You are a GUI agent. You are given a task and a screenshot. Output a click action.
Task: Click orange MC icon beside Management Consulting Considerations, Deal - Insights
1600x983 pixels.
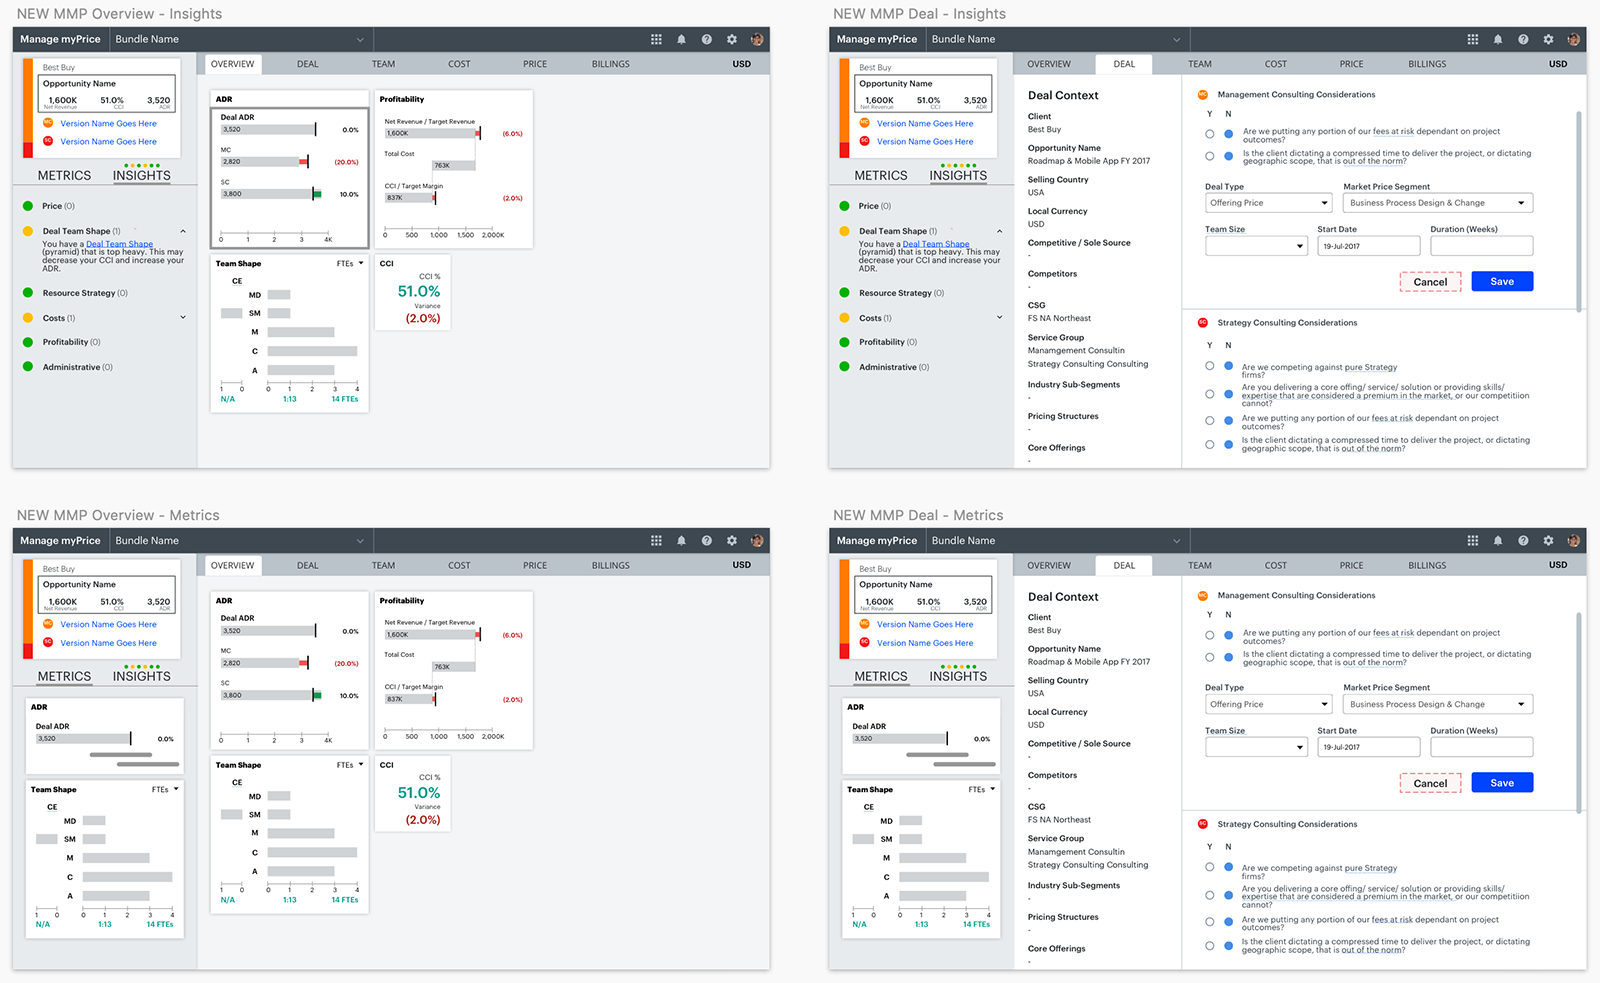click(1203, 94)
